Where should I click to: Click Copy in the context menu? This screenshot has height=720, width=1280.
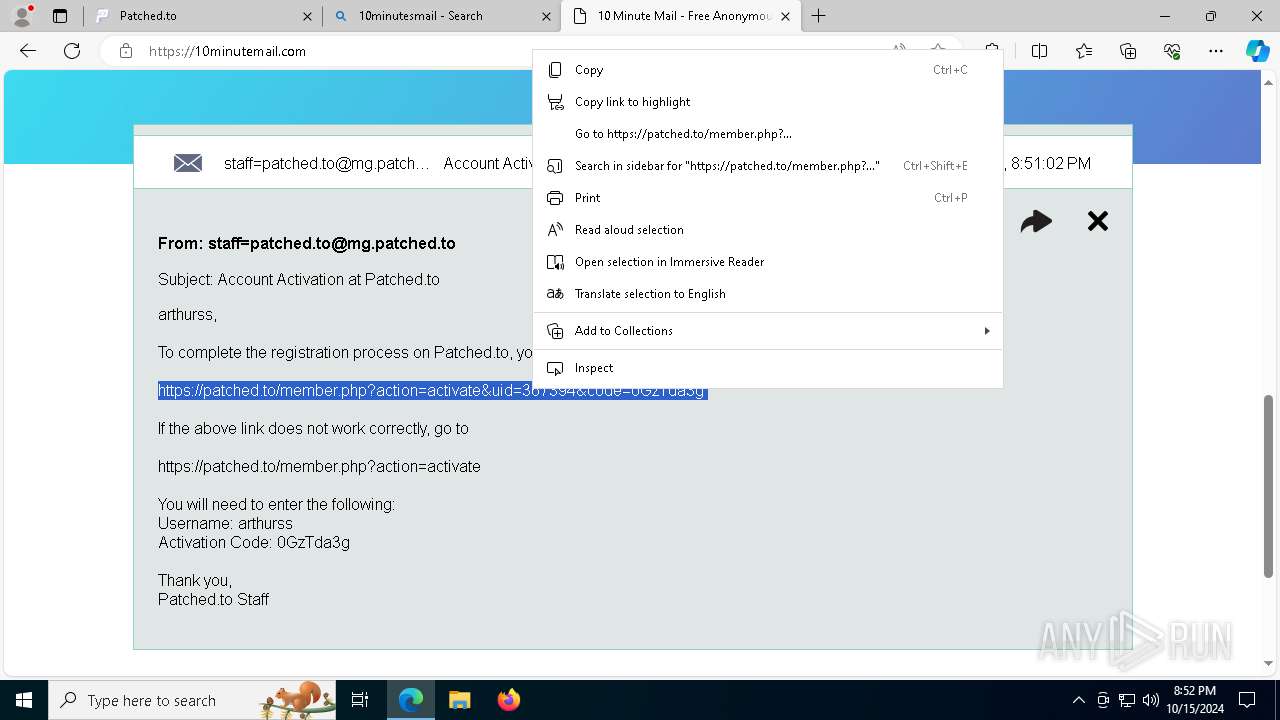coord(767,70)
